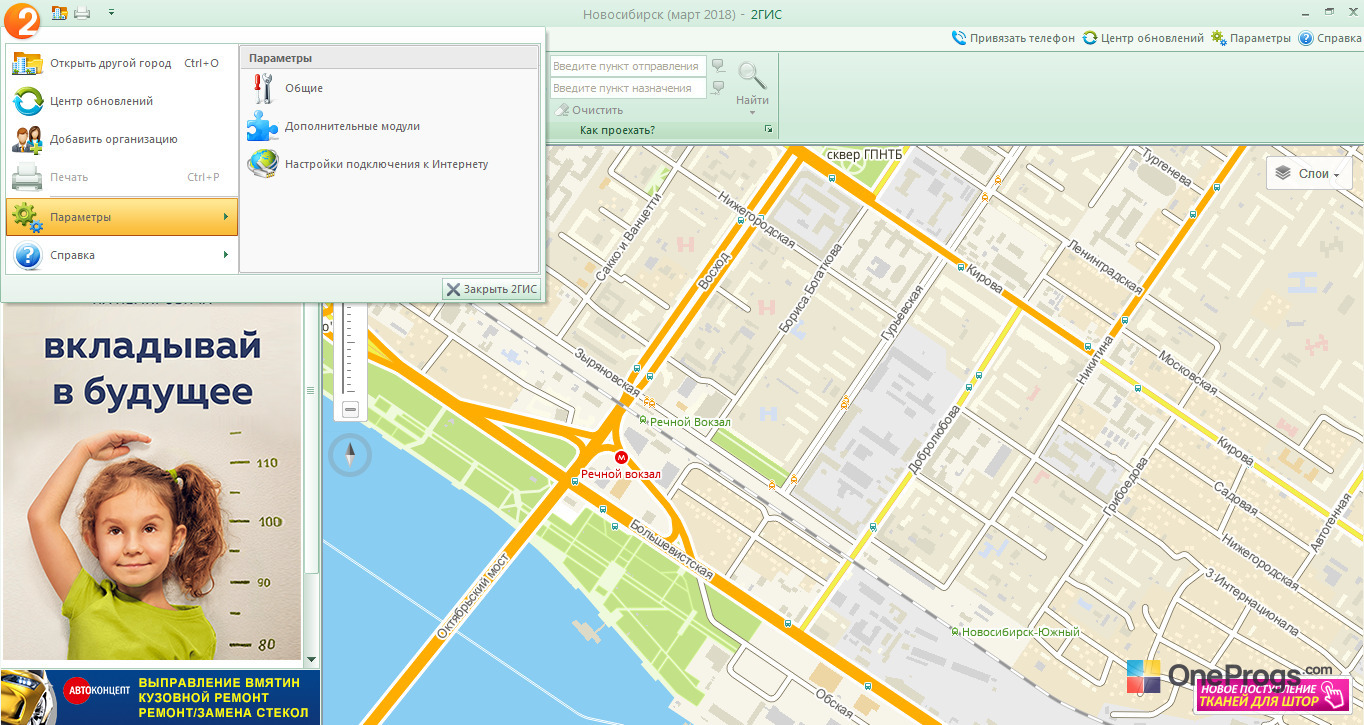The height and width of the screenshot is (725, 1364).
Task: Choose 'Открыть другой город' menu entry
Action: click(x=122, y=63)
